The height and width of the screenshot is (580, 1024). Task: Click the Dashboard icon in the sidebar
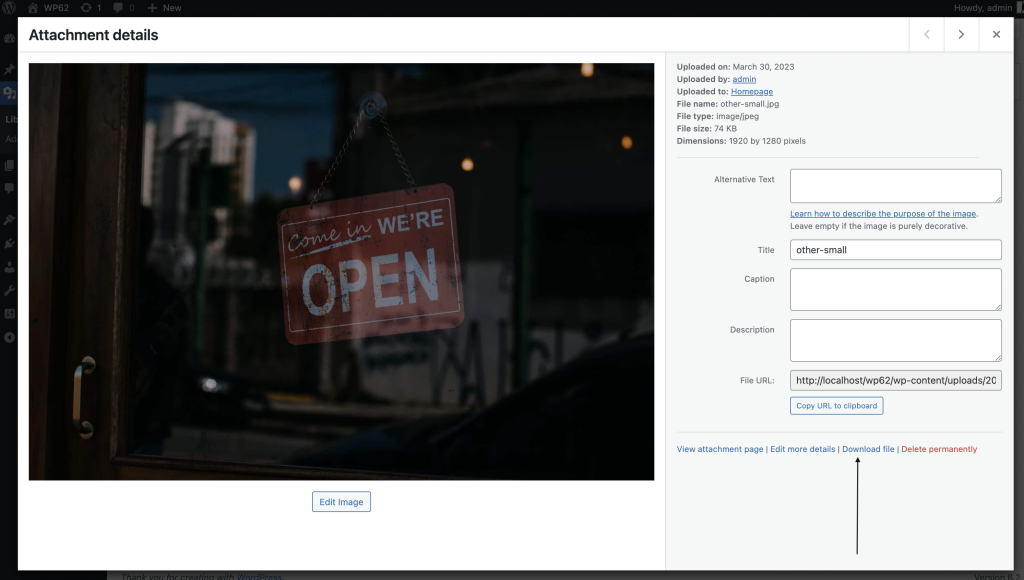(x=9, y=38)
